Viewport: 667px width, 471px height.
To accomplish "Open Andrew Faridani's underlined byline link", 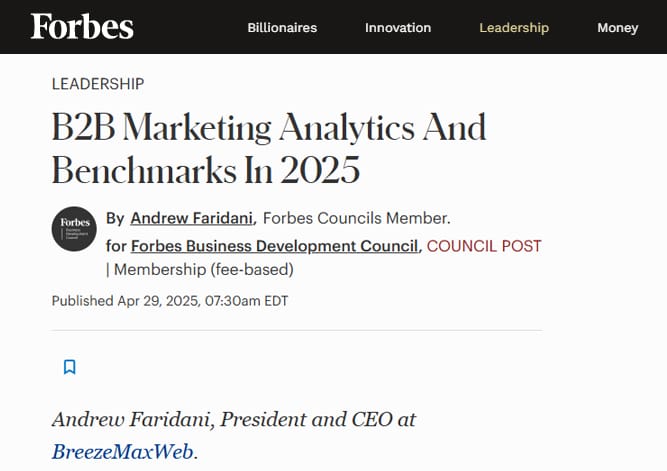I will [x=192, y=218].
